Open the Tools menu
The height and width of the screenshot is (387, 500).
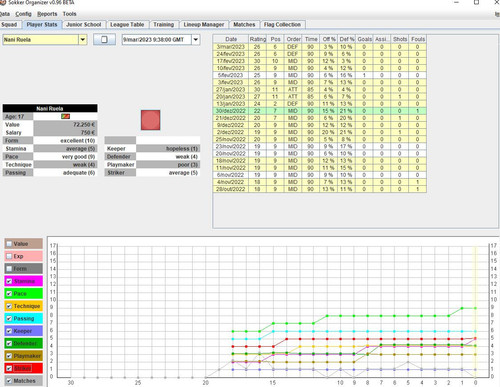[69, 14]
